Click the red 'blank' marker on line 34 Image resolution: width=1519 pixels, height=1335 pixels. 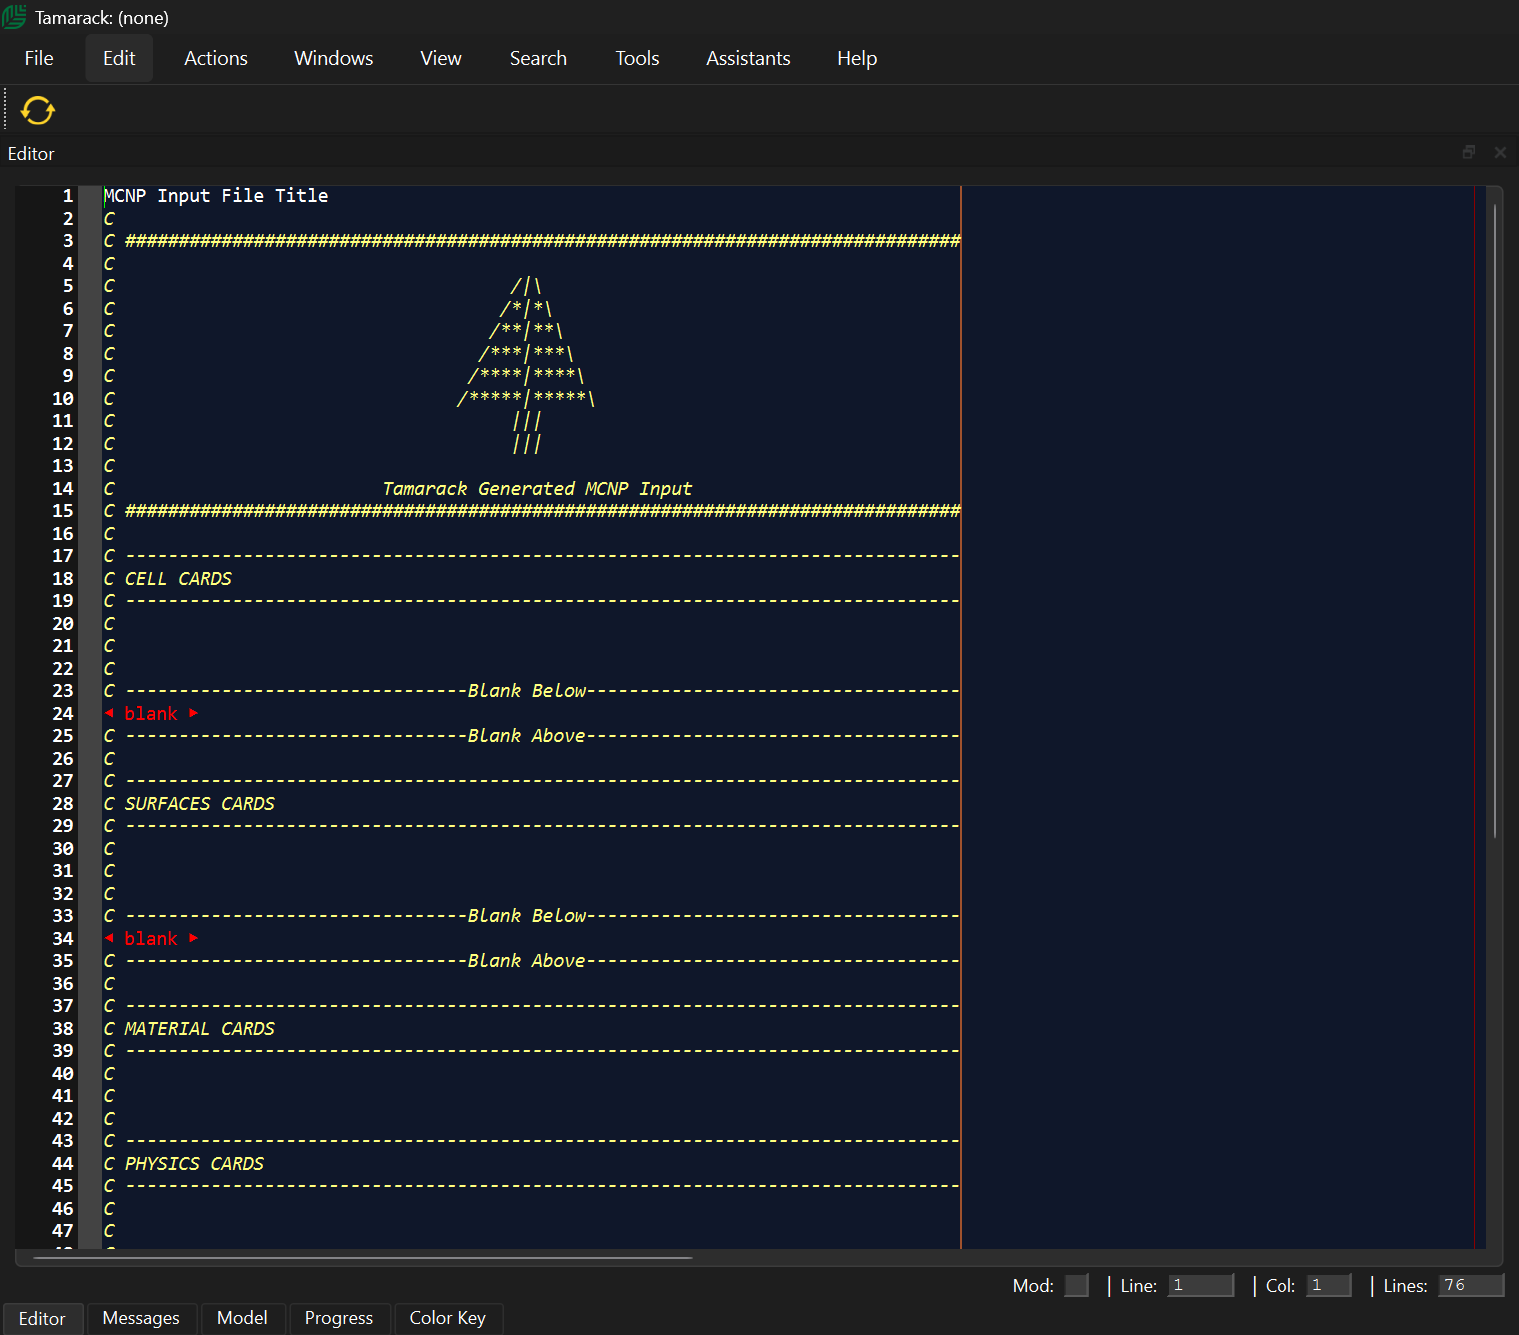click(151, 939)
